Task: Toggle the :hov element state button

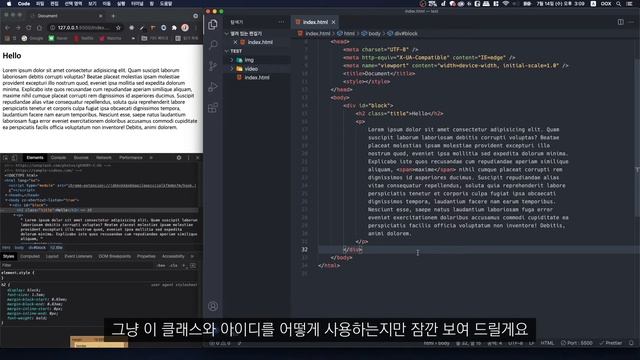Action: click(161, 265)
